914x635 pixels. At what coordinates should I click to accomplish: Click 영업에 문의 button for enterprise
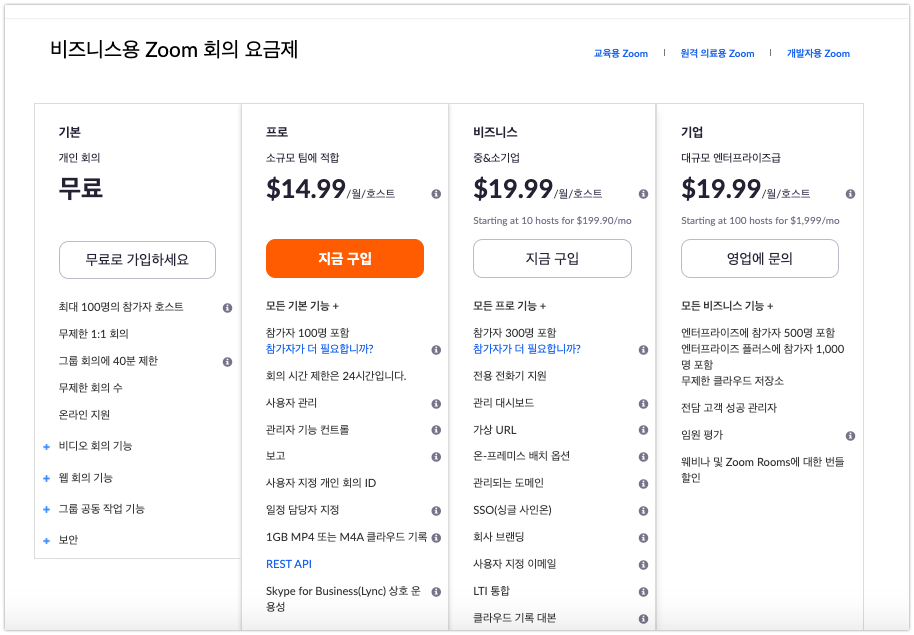pyautogui.click(x=759, y=259)
